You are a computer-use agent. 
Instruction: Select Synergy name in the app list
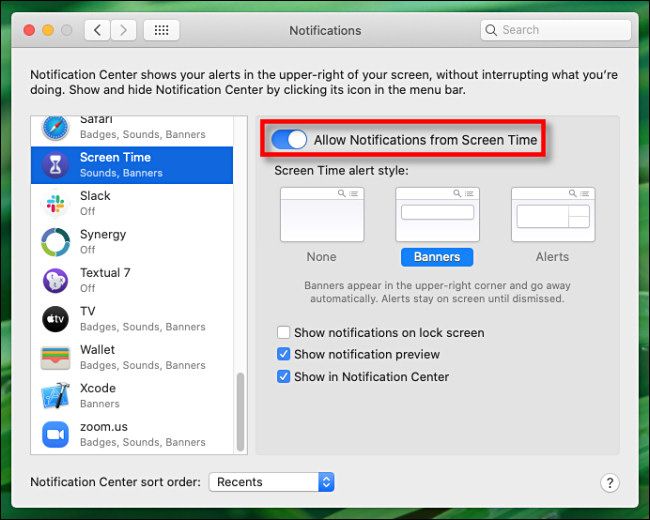click(x=103, y=235)
